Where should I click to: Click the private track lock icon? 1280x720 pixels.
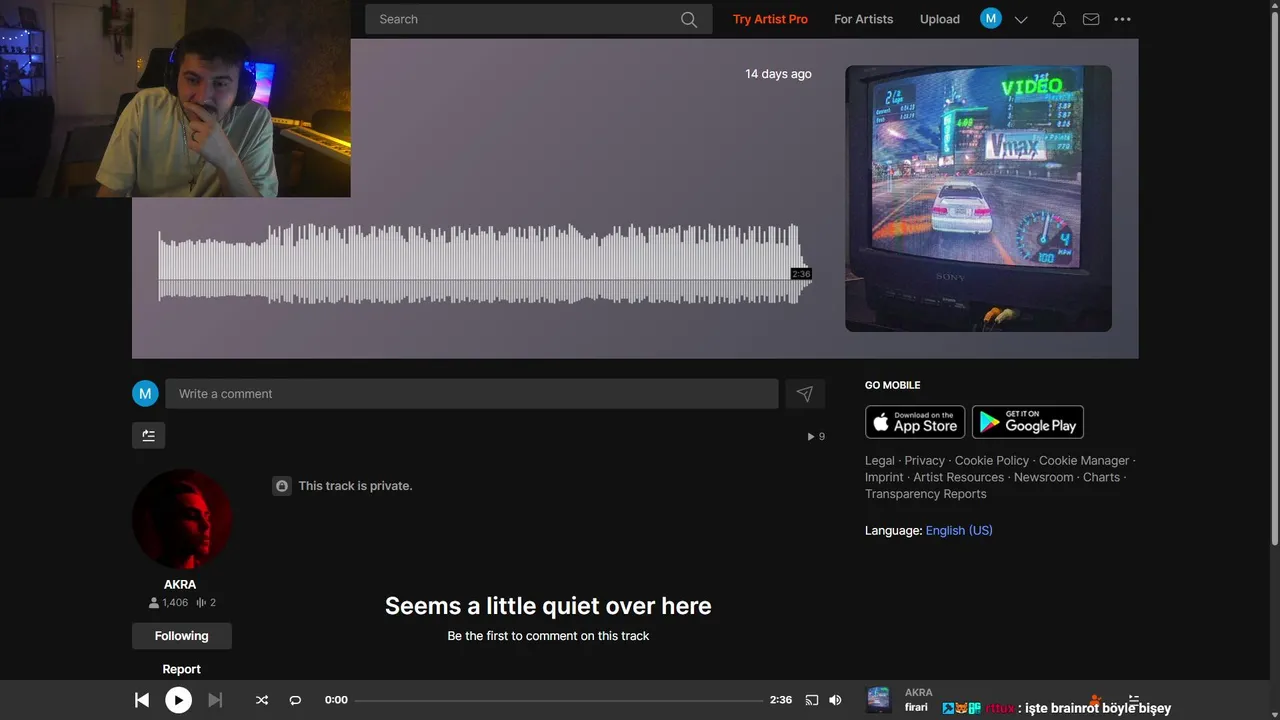(x=282, y=486)
